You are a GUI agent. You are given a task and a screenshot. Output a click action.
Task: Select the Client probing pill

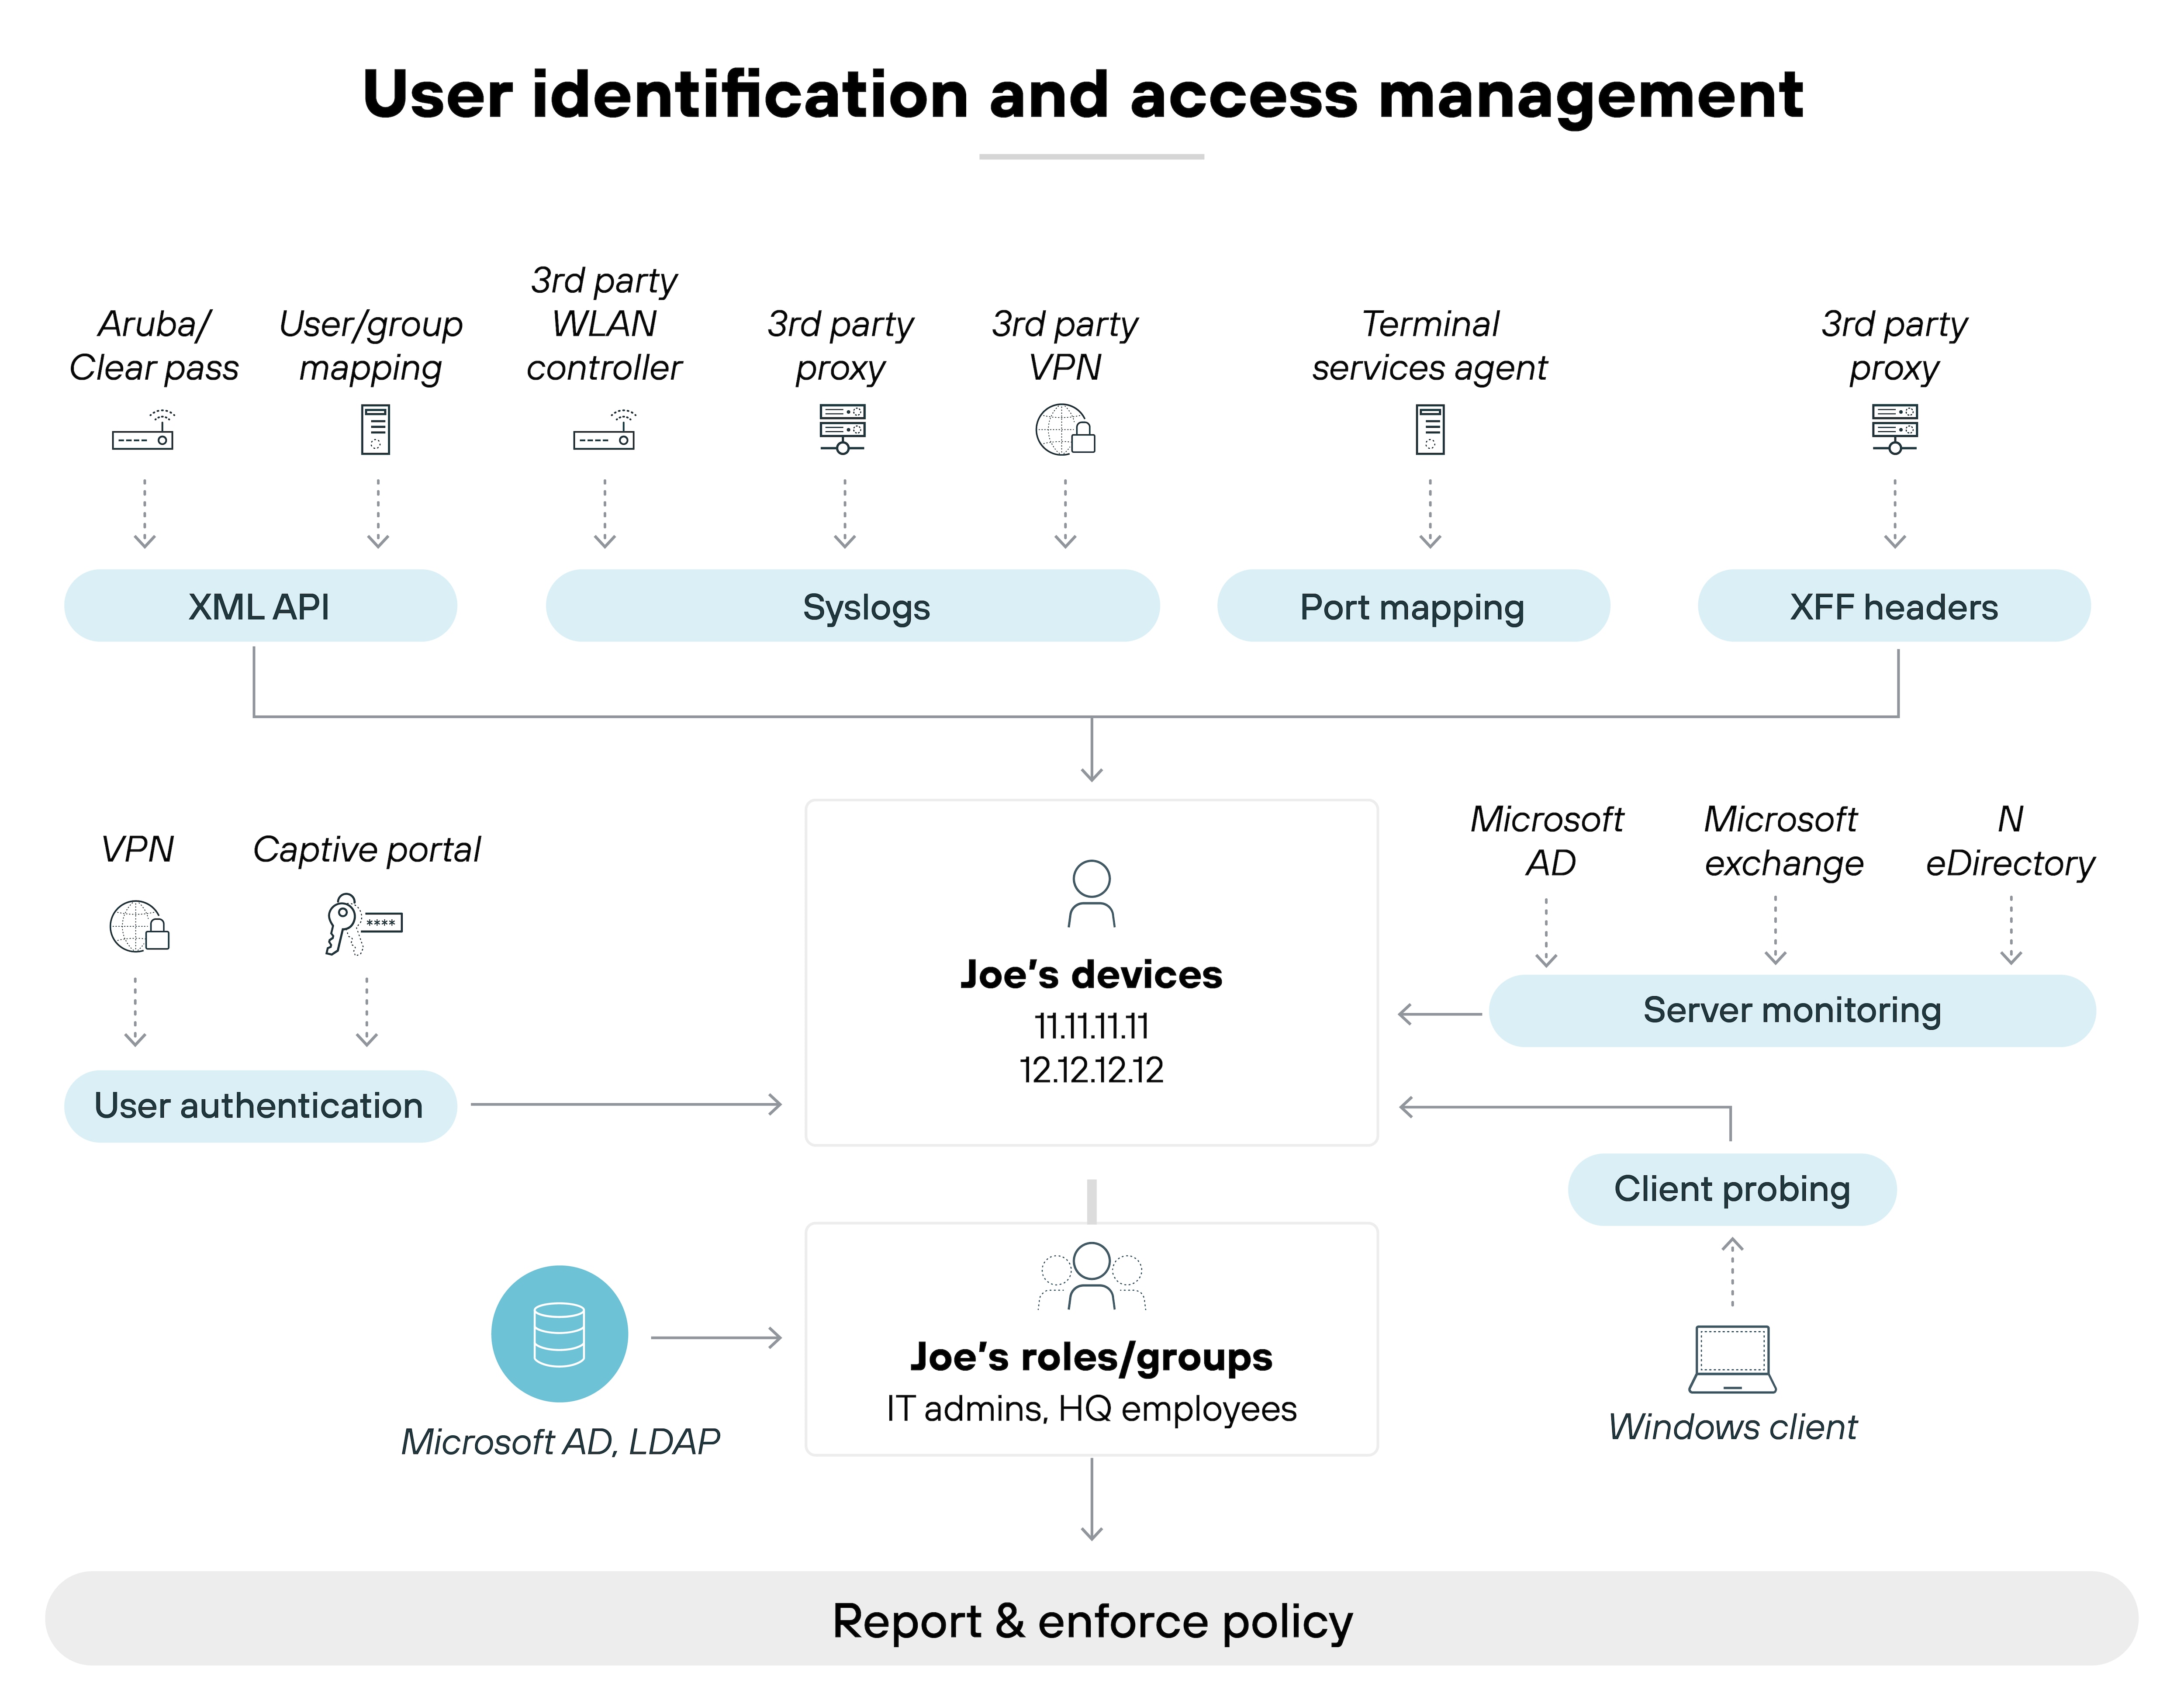tap(1732, 1188)
